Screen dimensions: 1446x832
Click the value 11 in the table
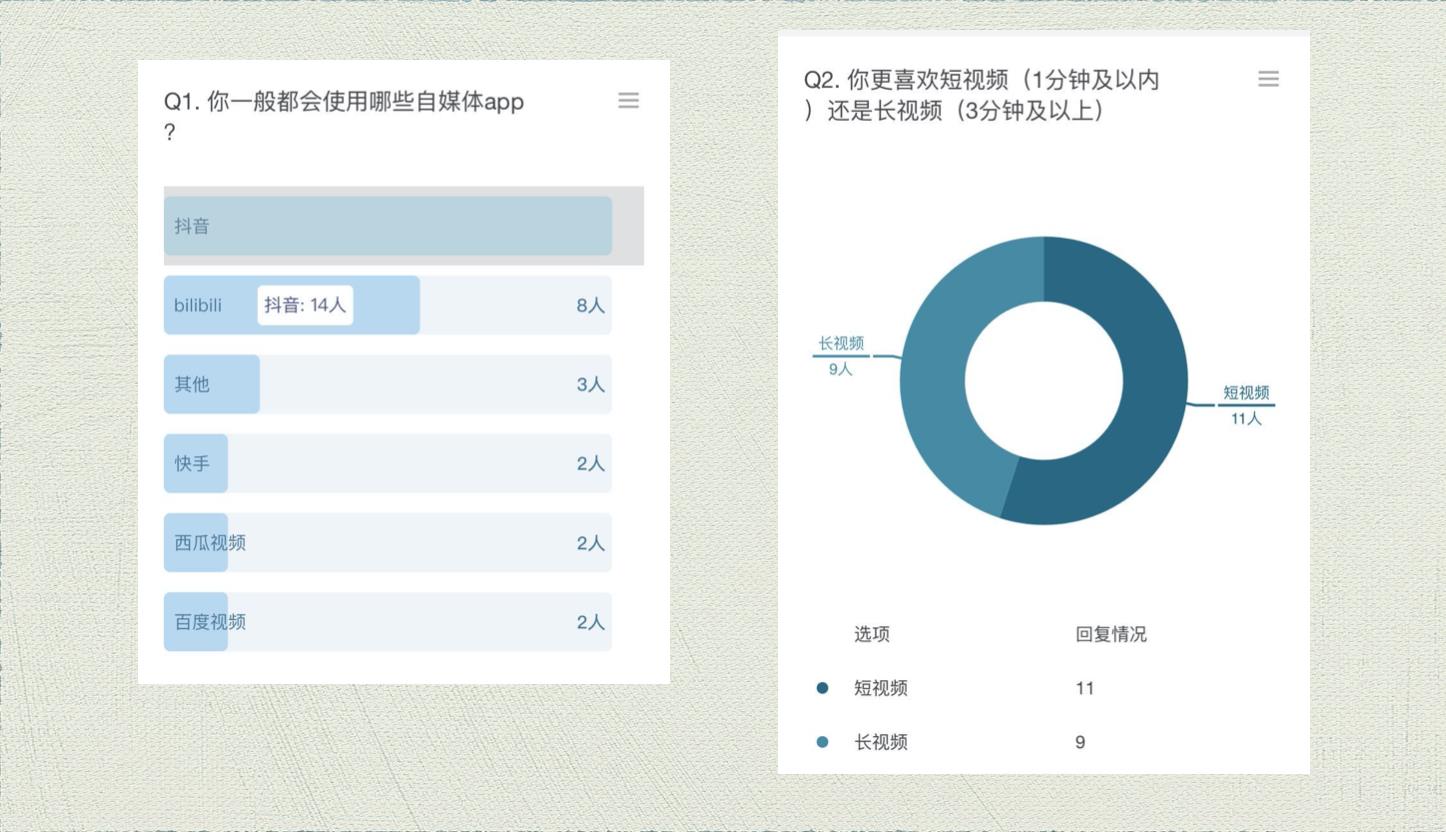(1085, 688)
